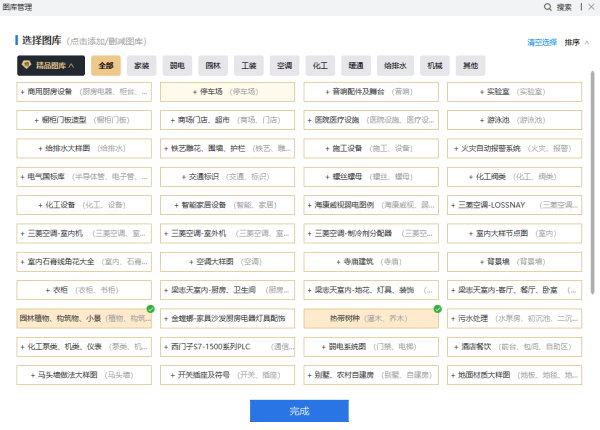
Task: Select the 工装 category tab
Action: tap(249, 65)
